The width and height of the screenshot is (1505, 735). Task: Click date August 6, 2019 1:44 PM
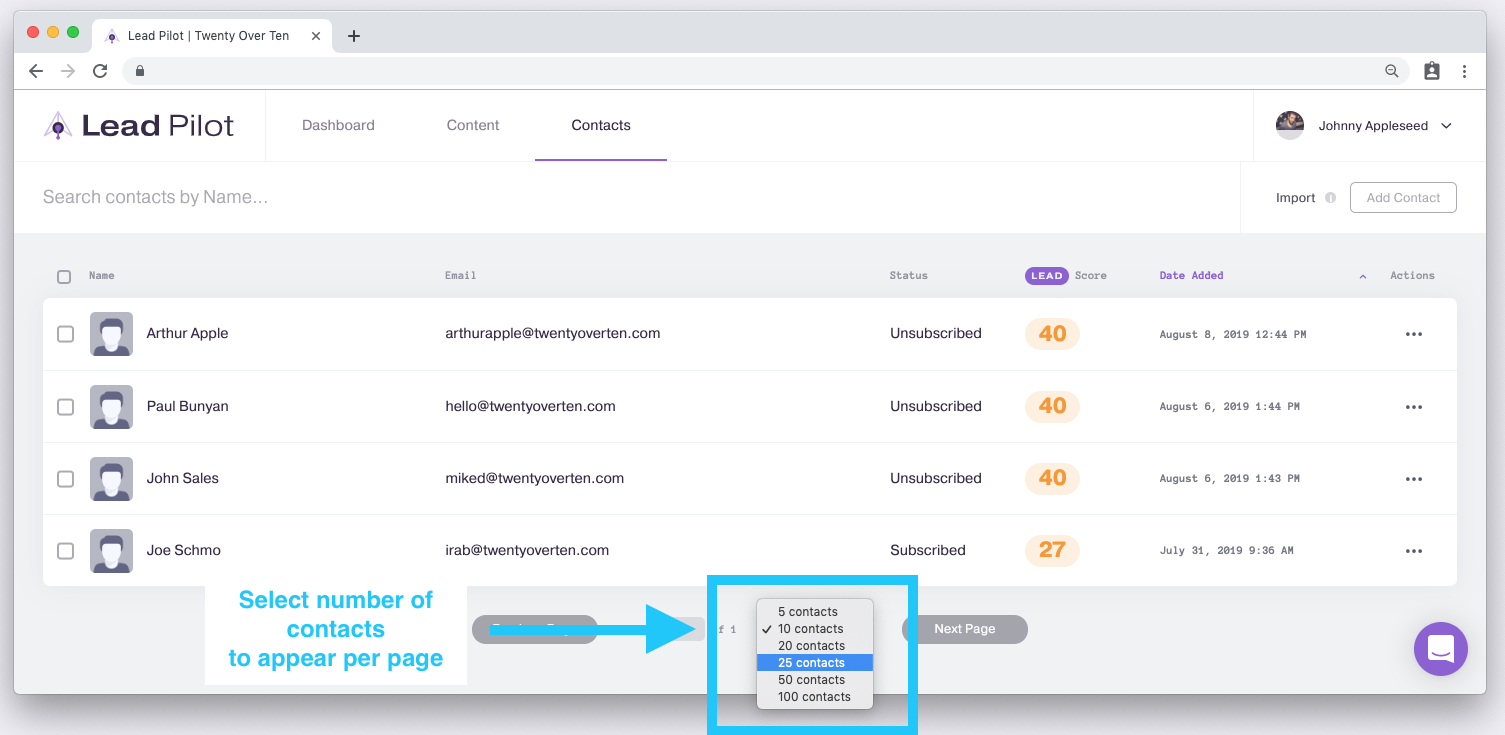point(1229,407)
